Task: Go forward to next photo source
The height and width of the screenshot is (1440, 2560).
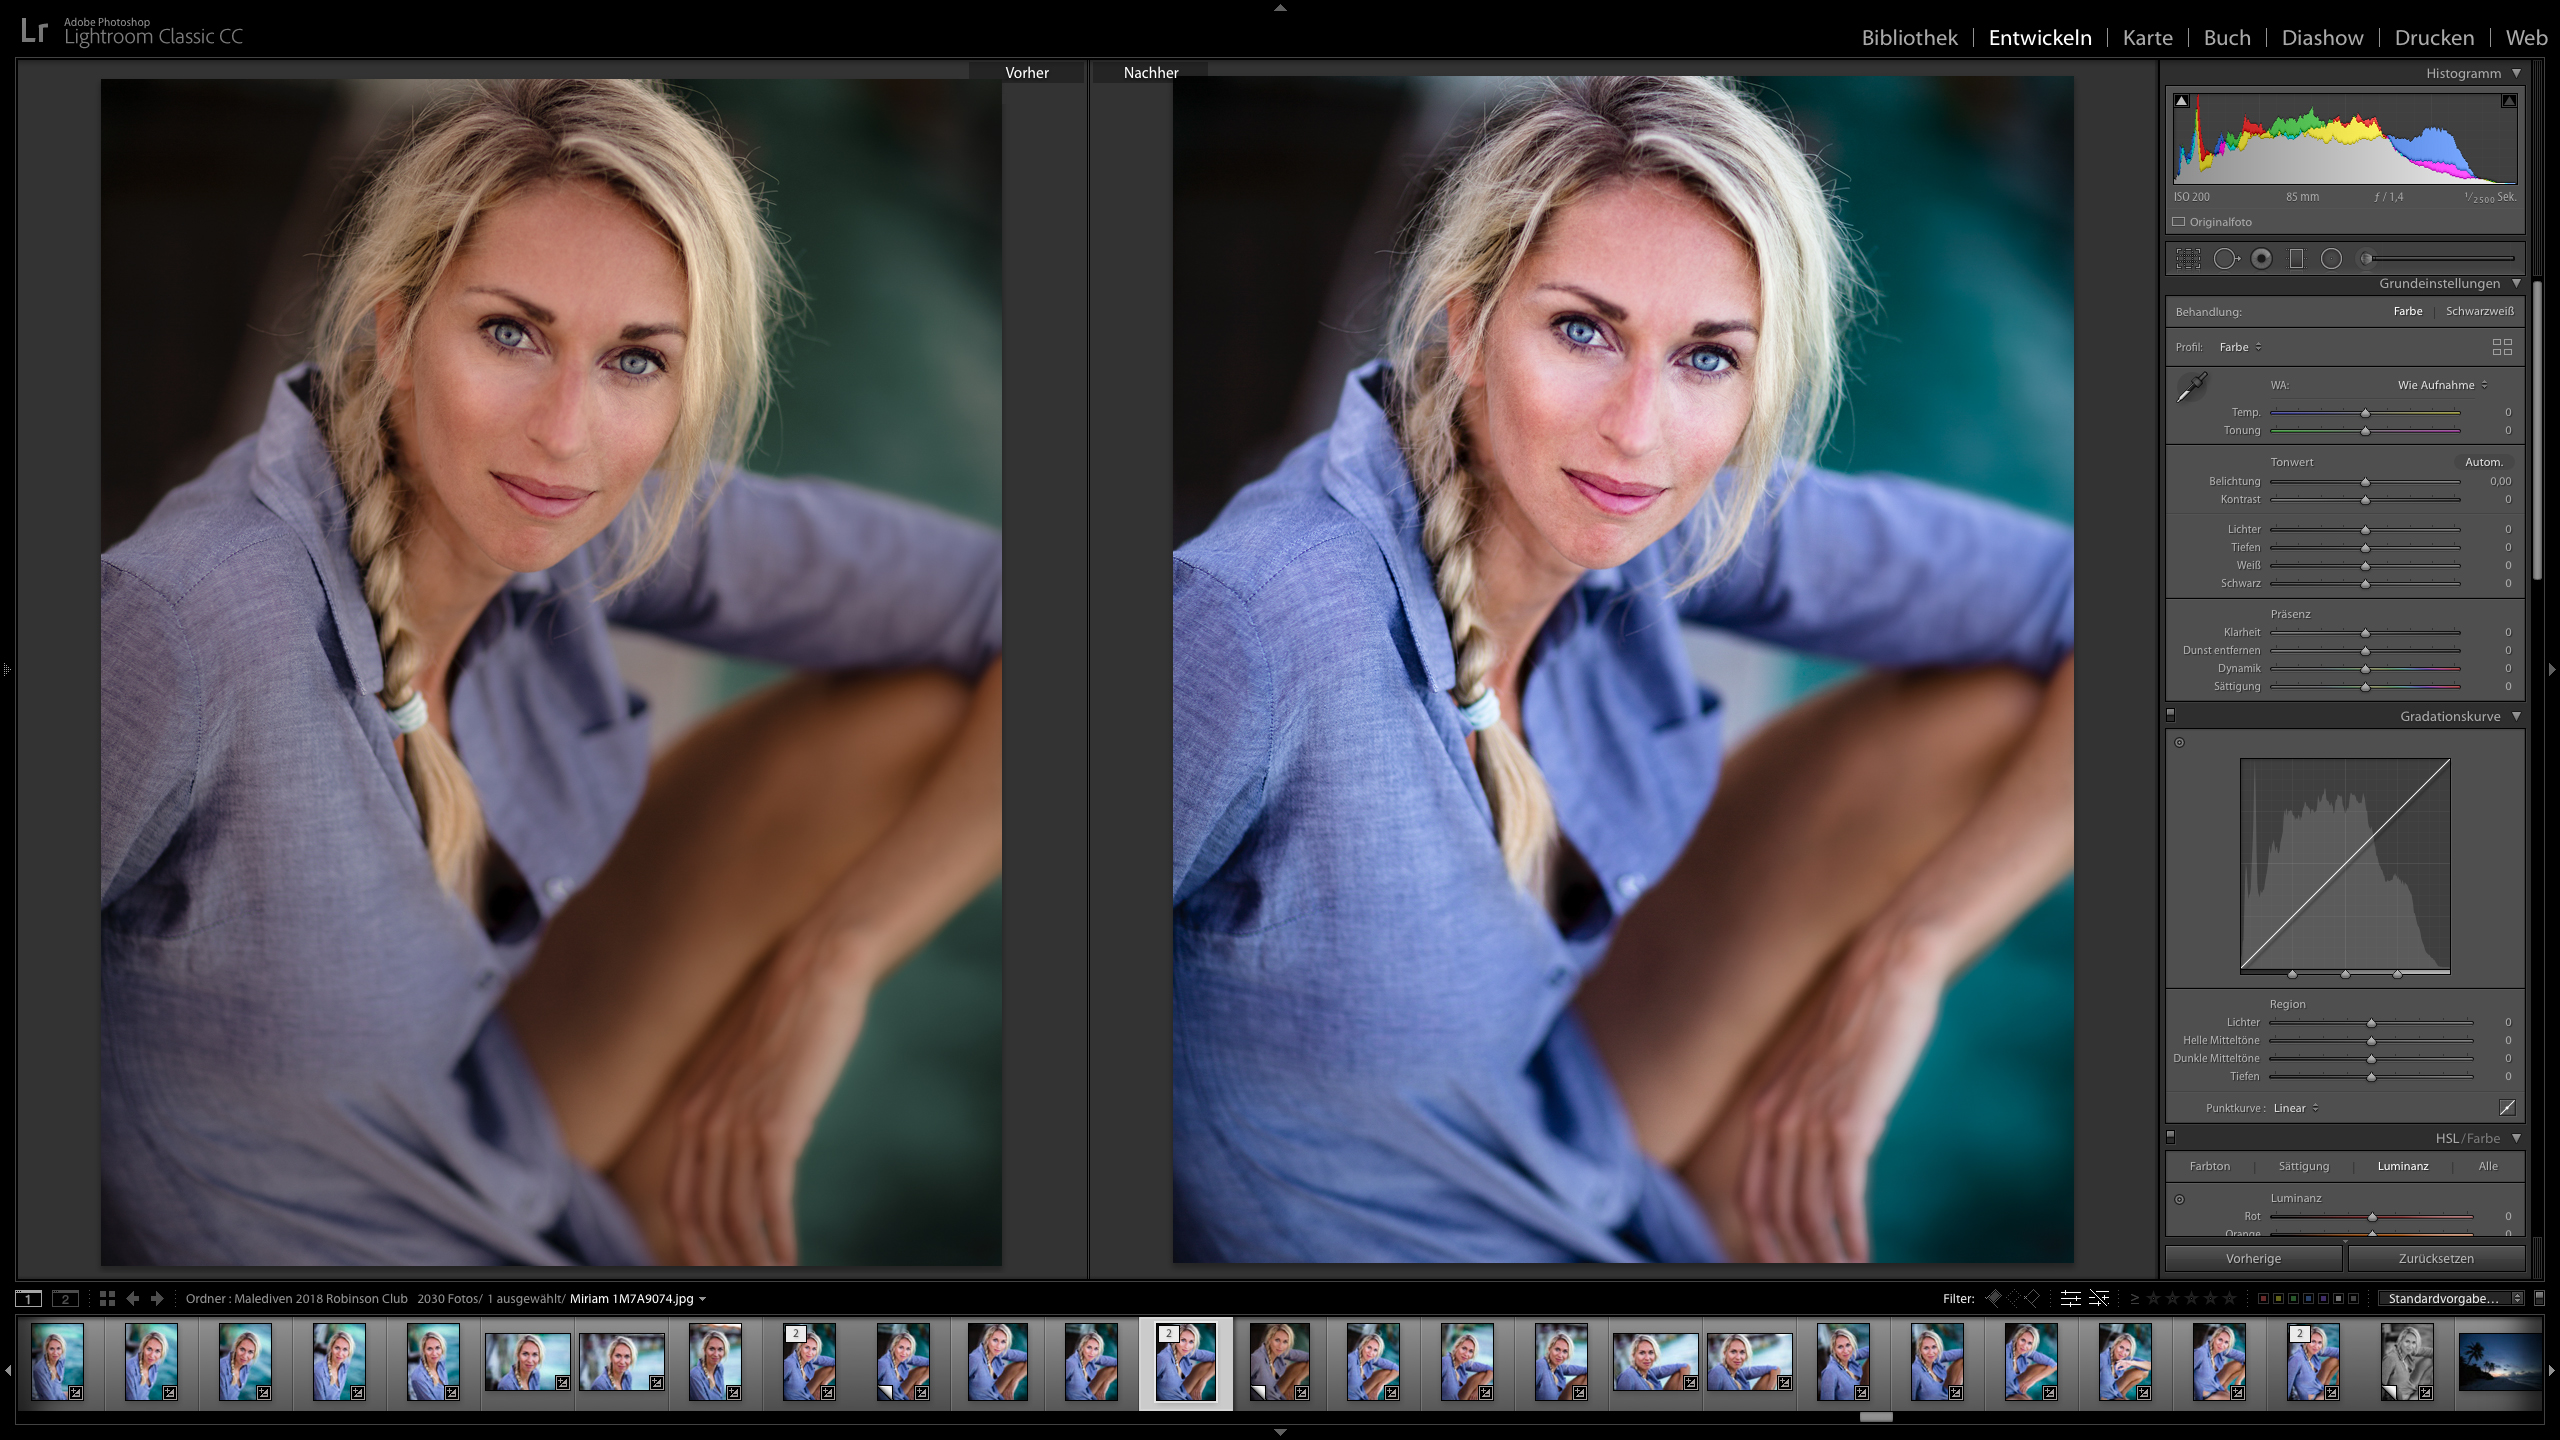Action: tap(157, 1299)
